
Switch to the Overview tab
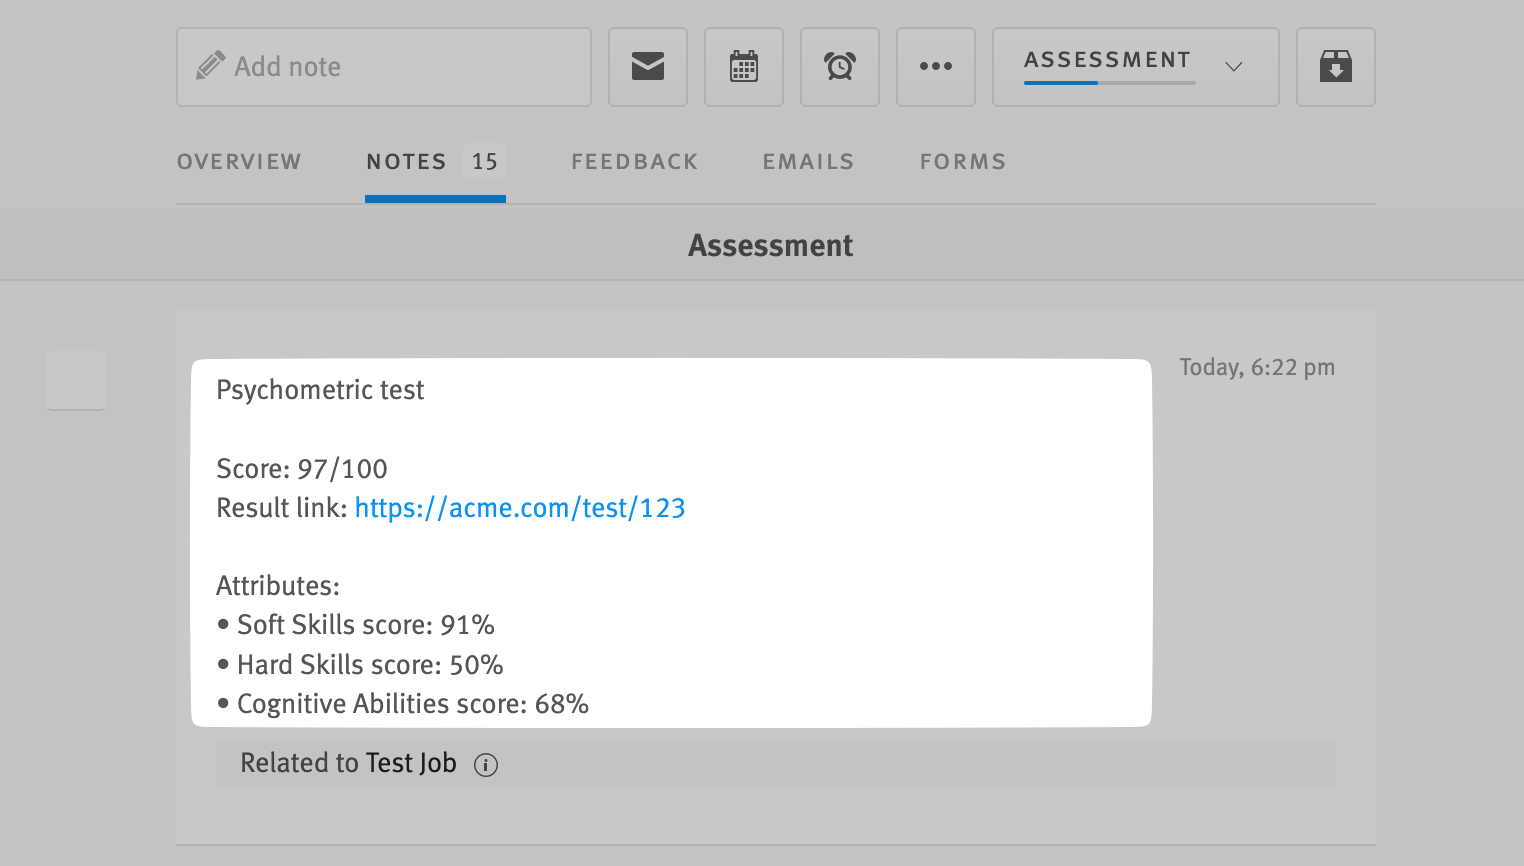[239, 162]
